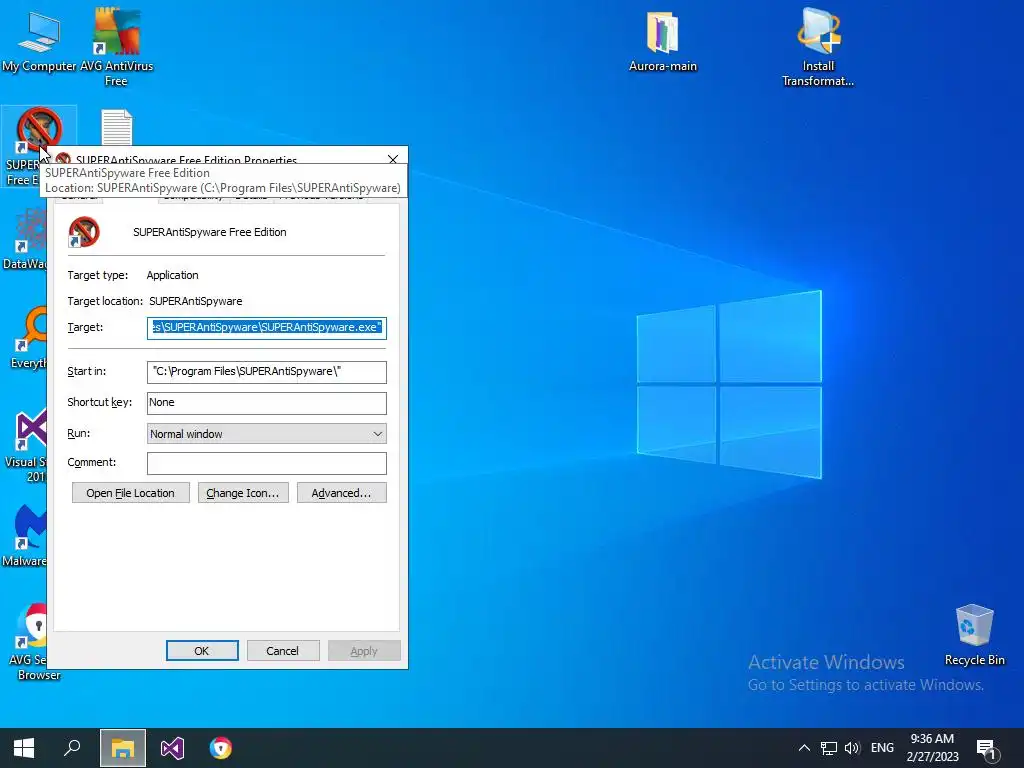Click the Start in field

[x=266, y=372]
